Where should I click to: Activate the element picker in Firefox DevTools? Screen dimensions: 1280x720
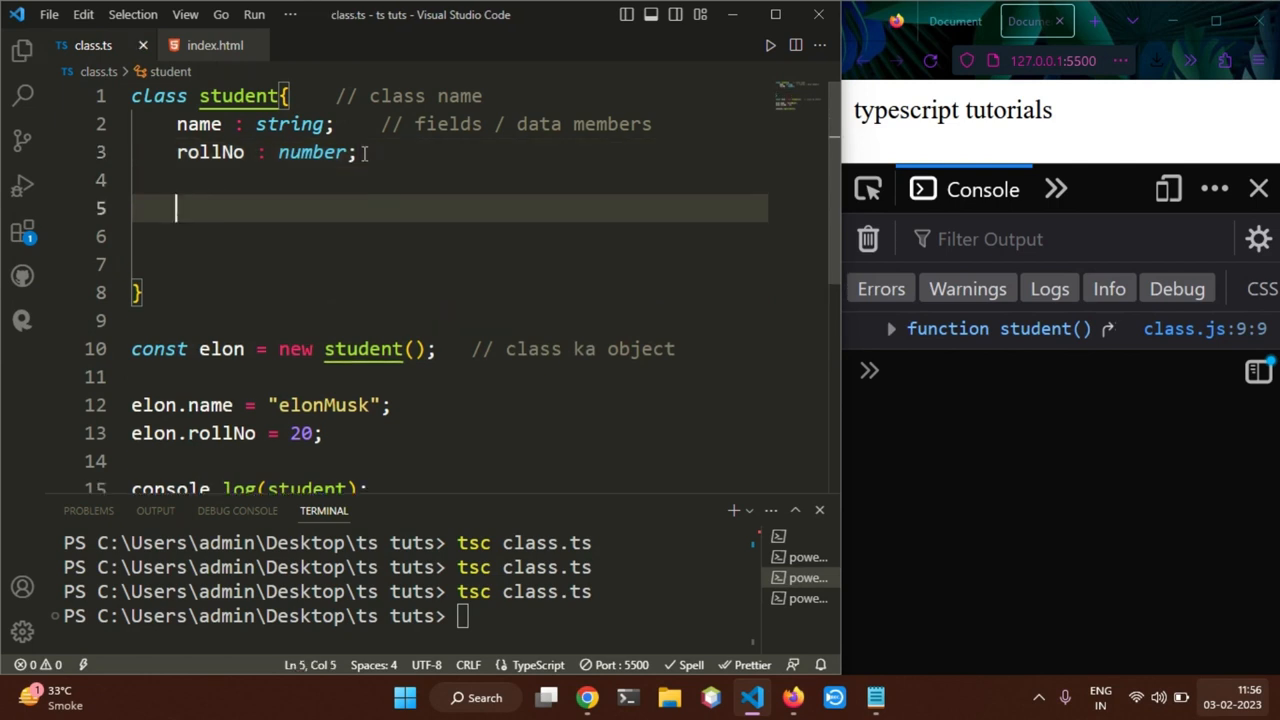pyautogui.click(x=868, y=189)
